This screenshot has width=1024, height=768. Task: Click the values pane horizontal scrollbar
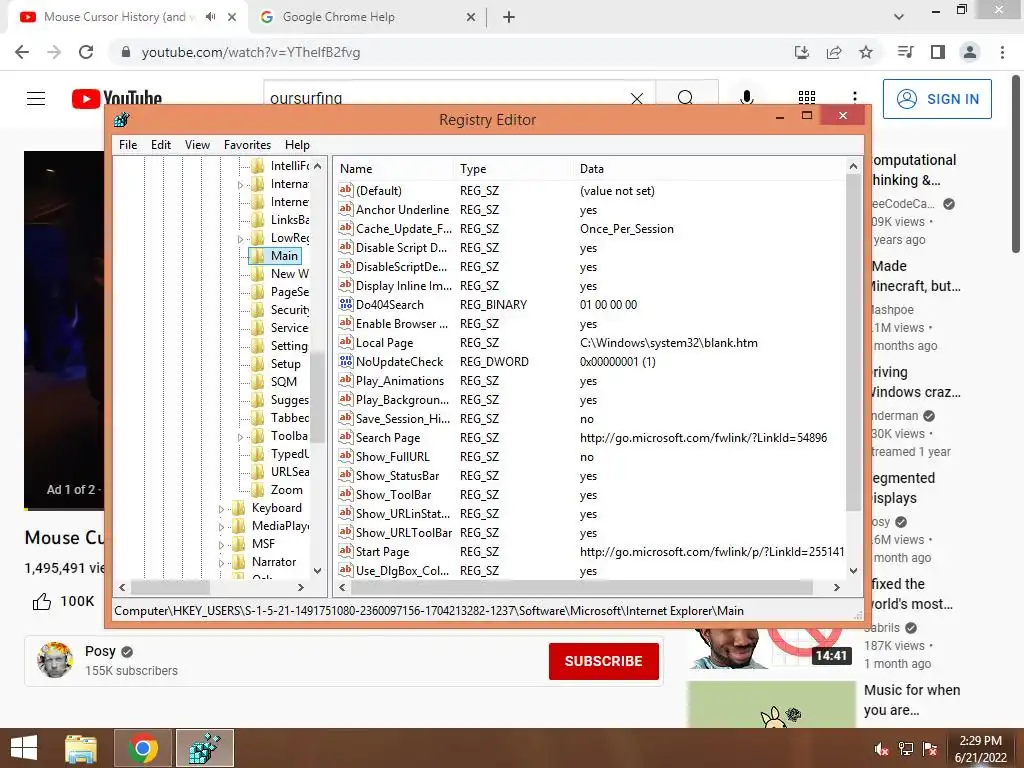tap(581, 587)
